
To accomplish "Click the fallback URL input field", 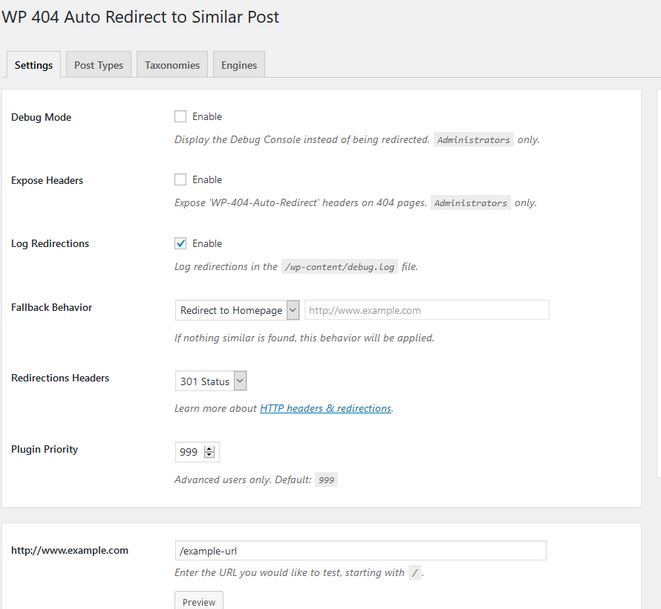I will pos(427,310).
